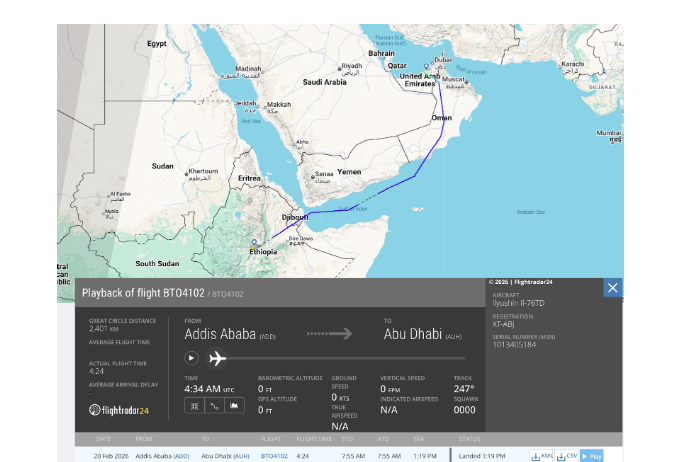Click the Abu Dhabi destination map marker
The image size is (673, 462).
pos(426,67)
